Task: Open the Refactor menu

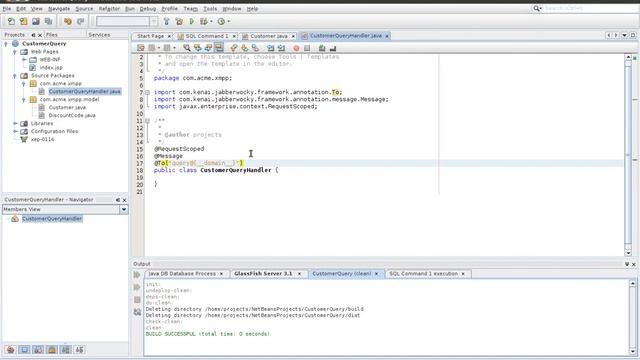Action: pos(109,9)
